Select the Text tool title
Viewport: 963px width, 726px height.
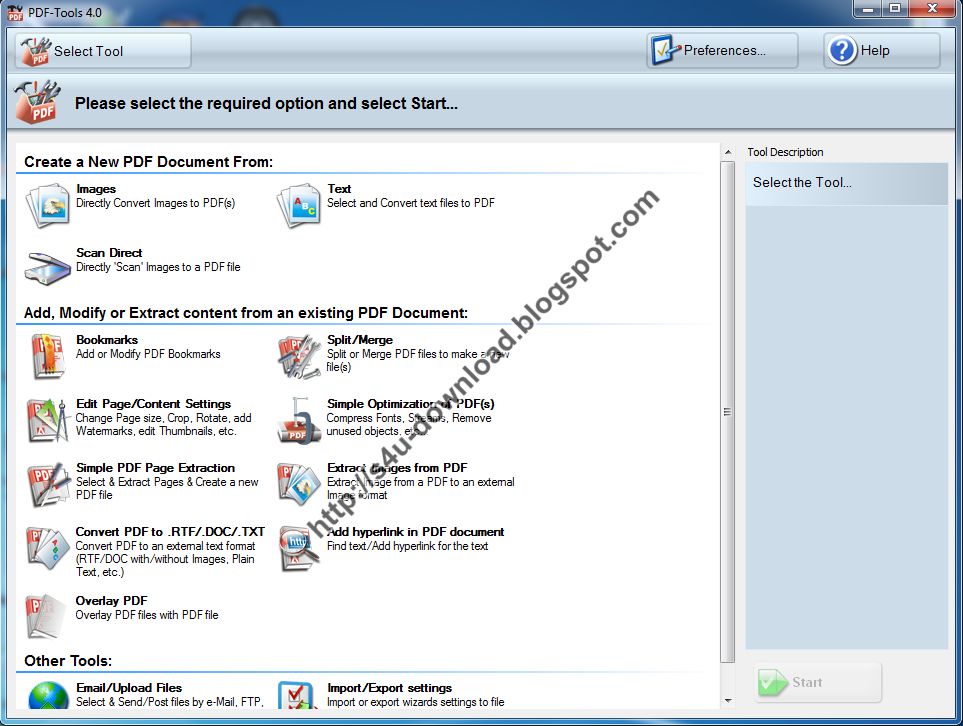pyautogui.click(x=339, y=189)
